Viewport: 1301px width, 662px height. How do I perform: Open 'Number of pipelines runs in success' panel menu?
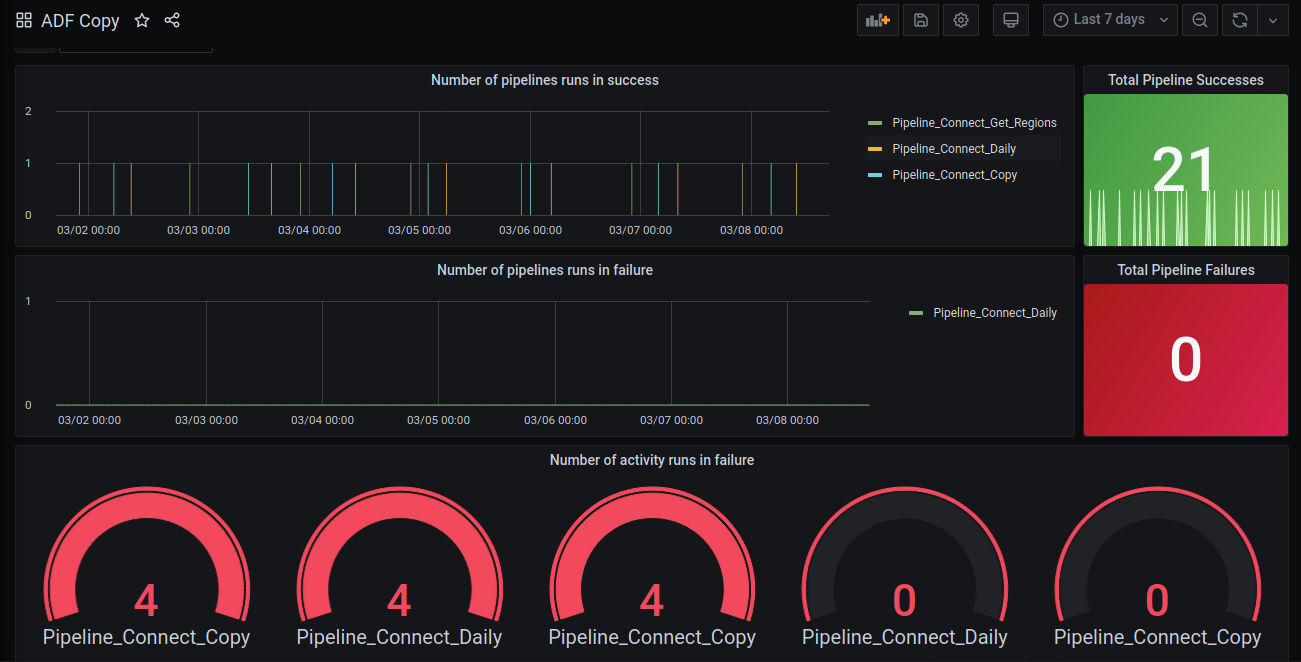545,80
